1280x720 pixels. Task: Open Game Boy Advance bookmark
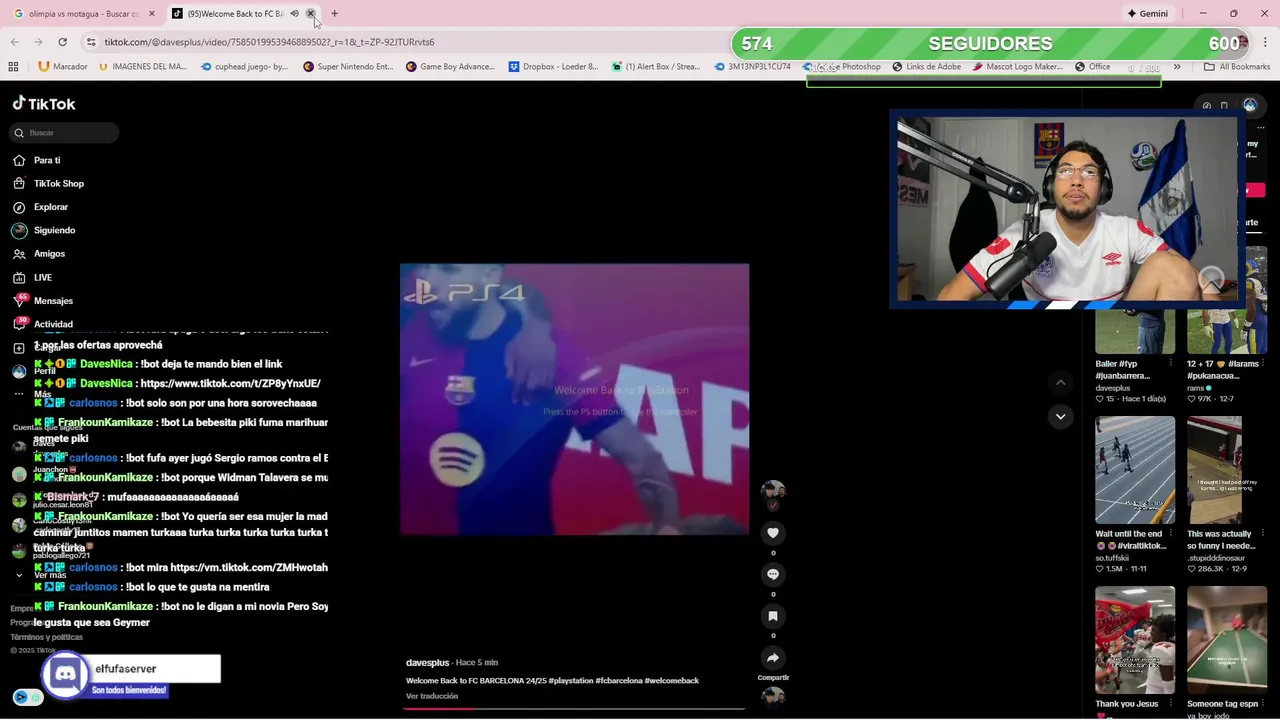(450, 67)
